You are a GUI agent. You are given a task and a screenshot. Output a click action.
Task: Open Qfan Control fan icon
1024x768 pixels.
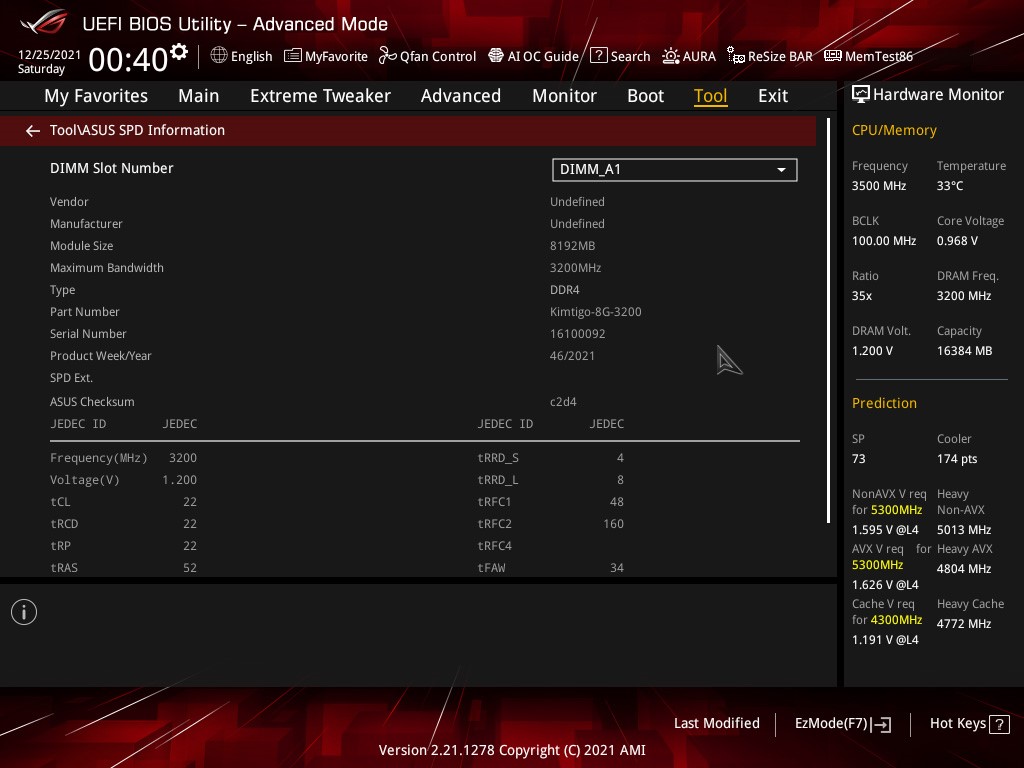(x=387, y=56)
